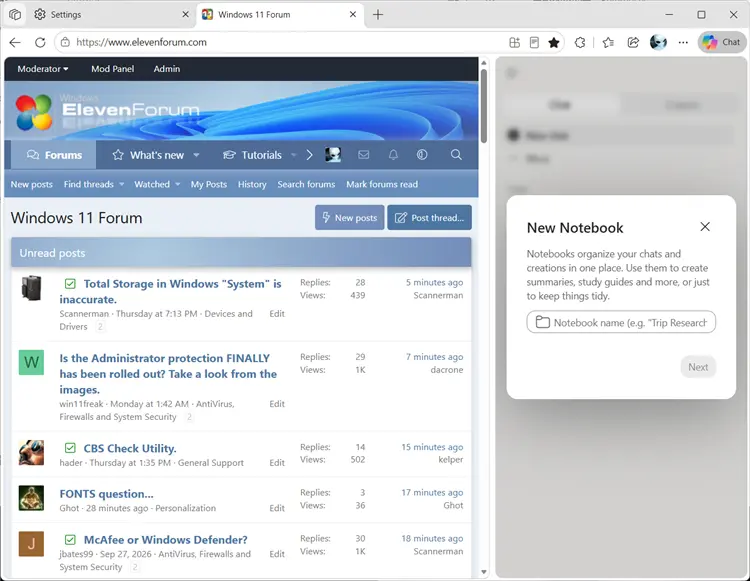This screenshot has width=750, height=581.
Task: Open Admin menu item
Action: [x=166, y=69]
